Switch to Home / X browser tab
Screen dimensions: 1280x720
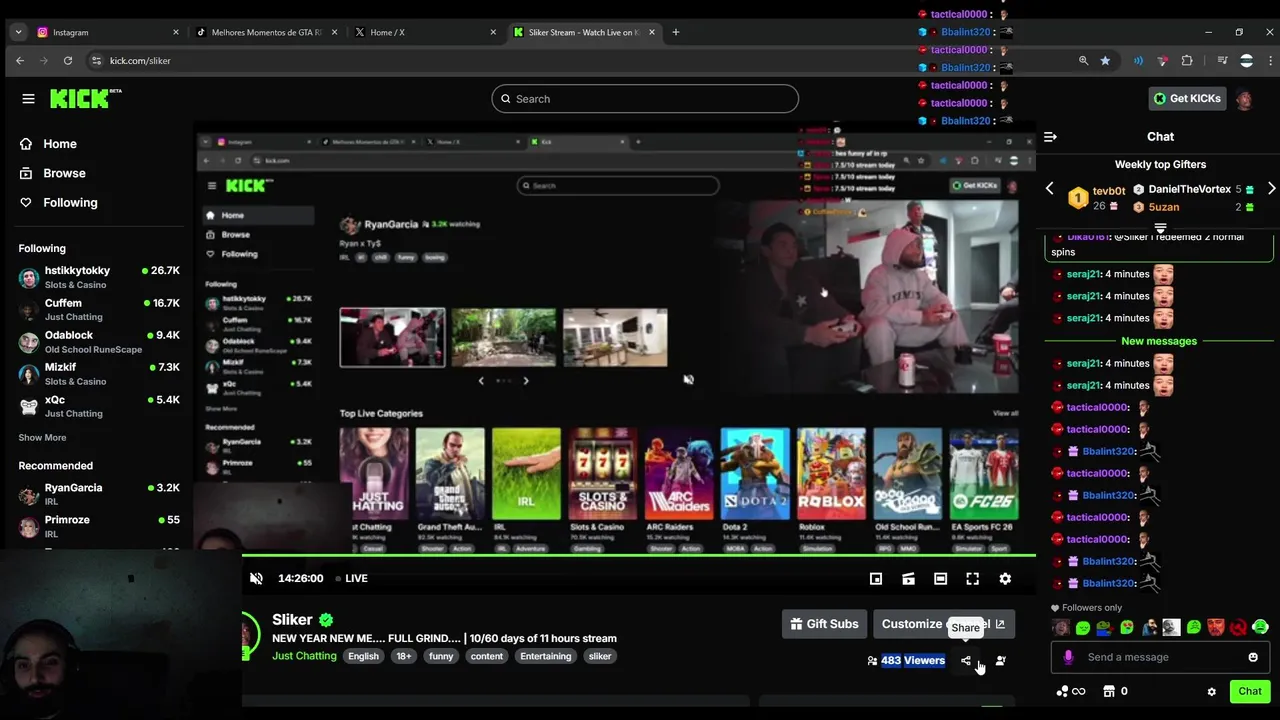(x=423, y=32)
